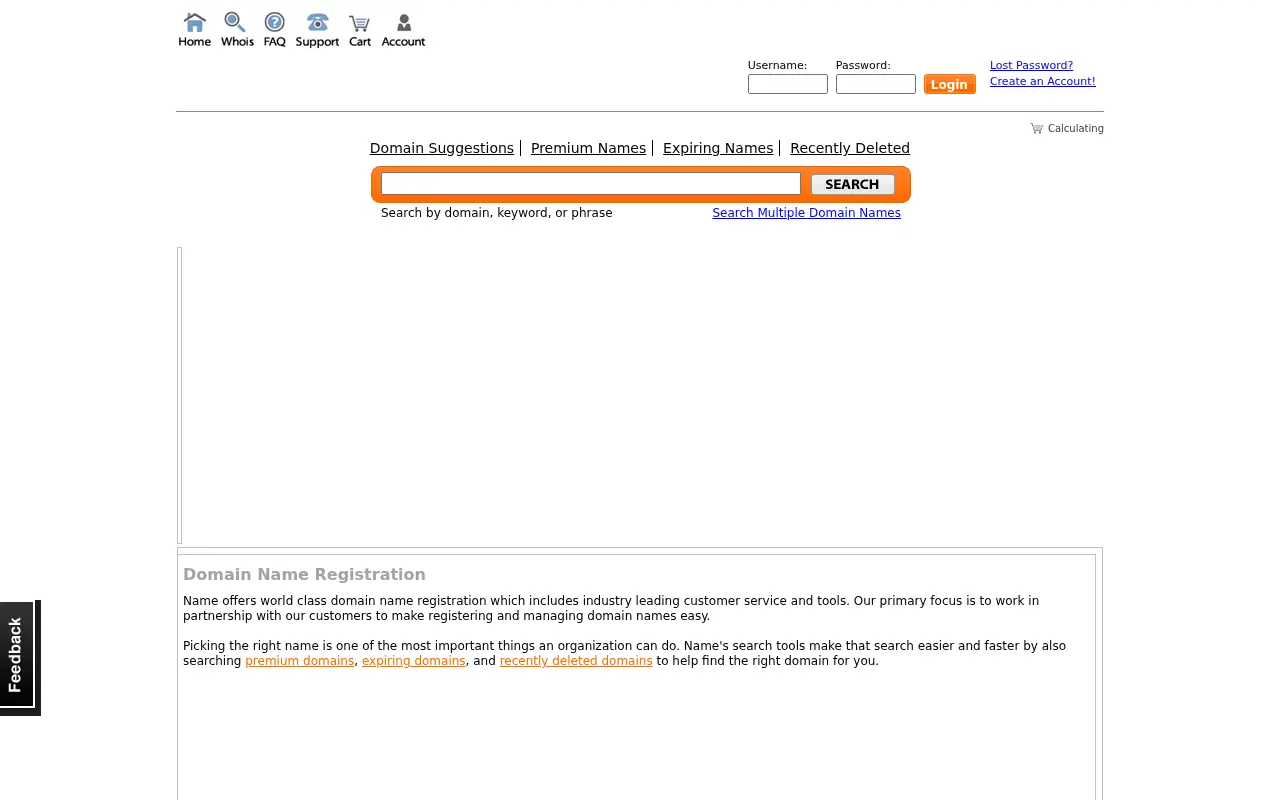Click the Domain Name Registration heading
Image resolution: width=1280 pixels, height=800 pixels.
304,574
